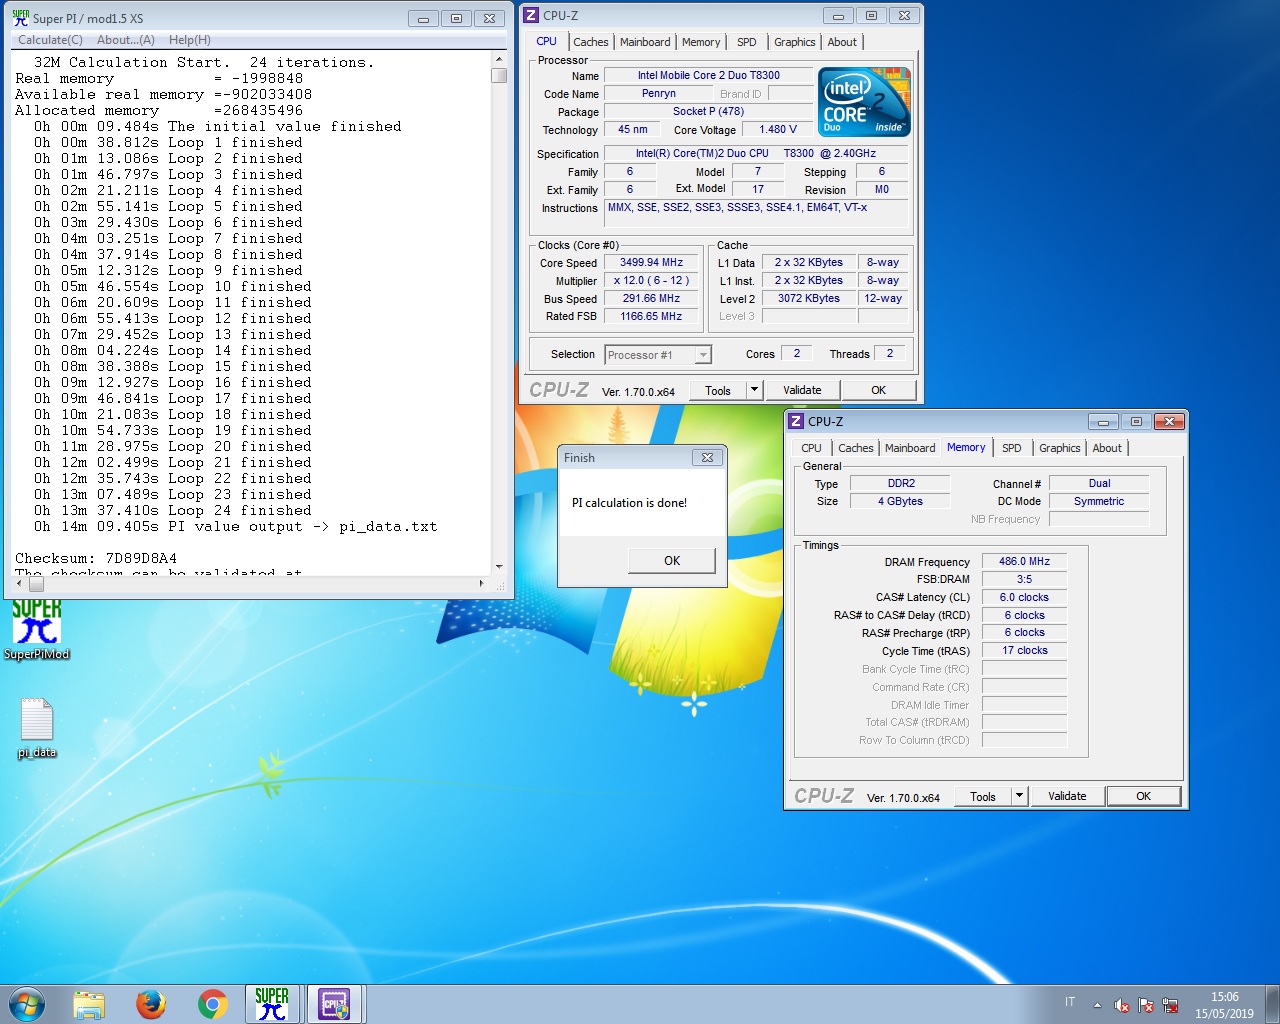Click Rated FSB value 1166.65 MHz

click(651, 317)
